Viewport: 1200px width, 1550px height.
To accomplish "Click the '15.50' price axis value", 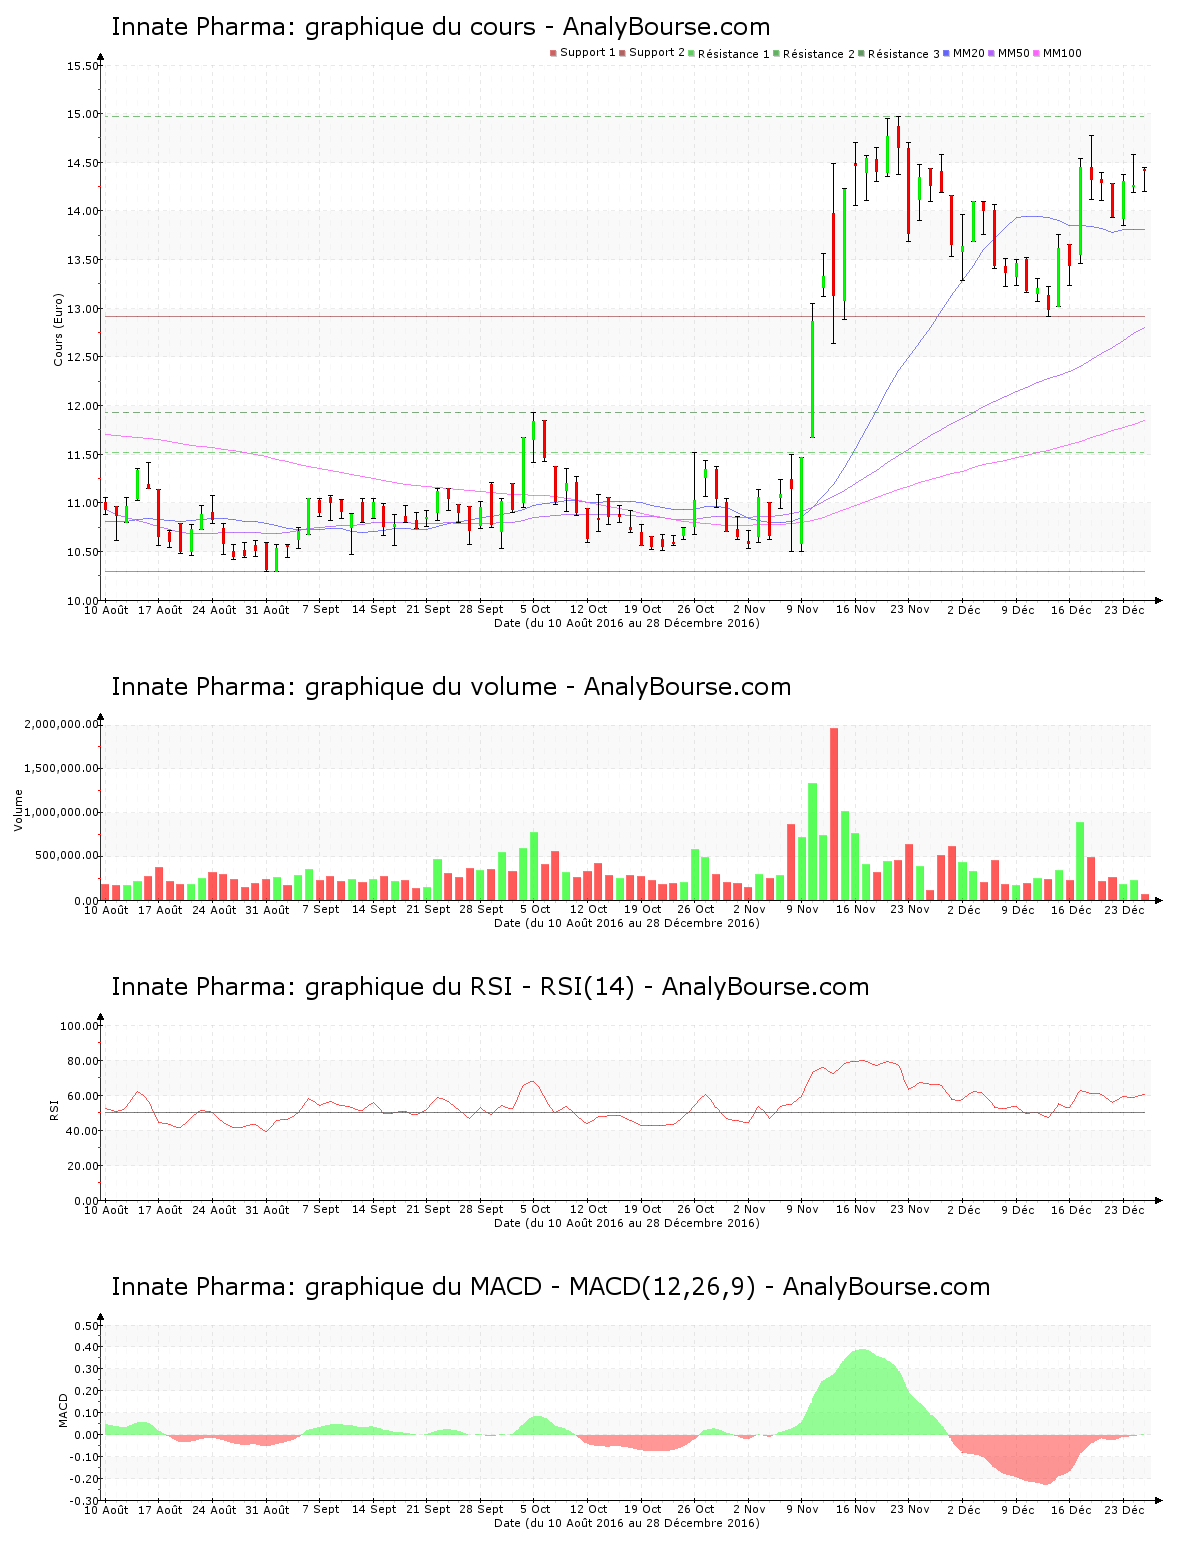I will [83, 66].
